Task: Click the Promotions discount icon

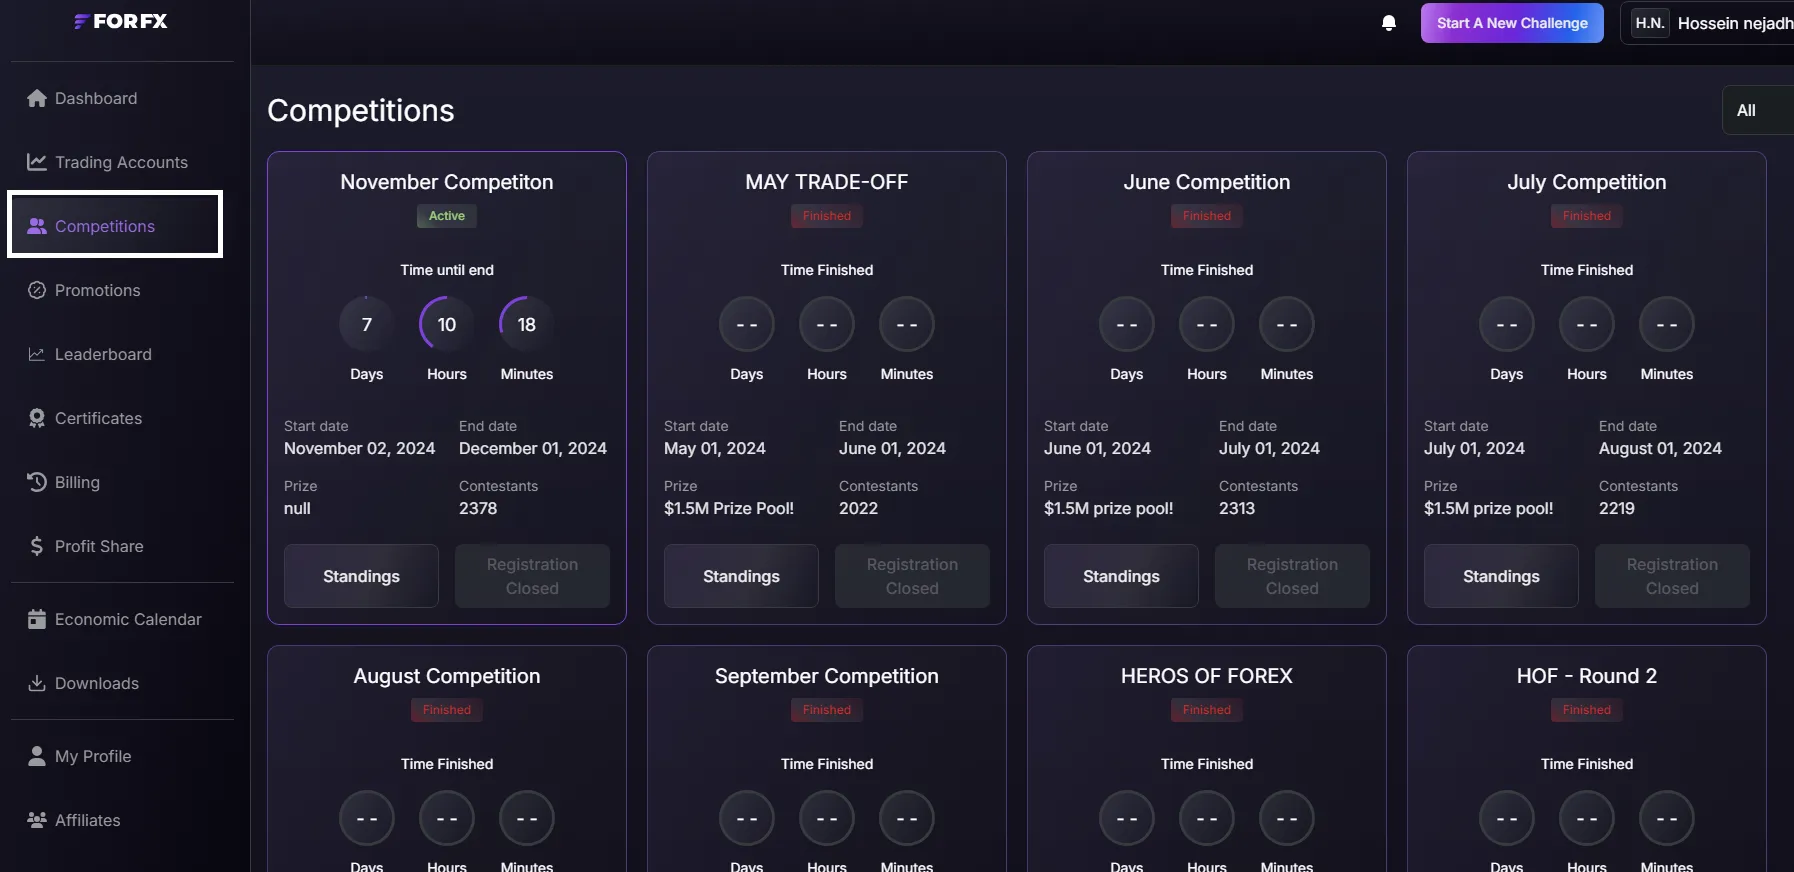Action: pyautogui.click(x=36, y=290)
